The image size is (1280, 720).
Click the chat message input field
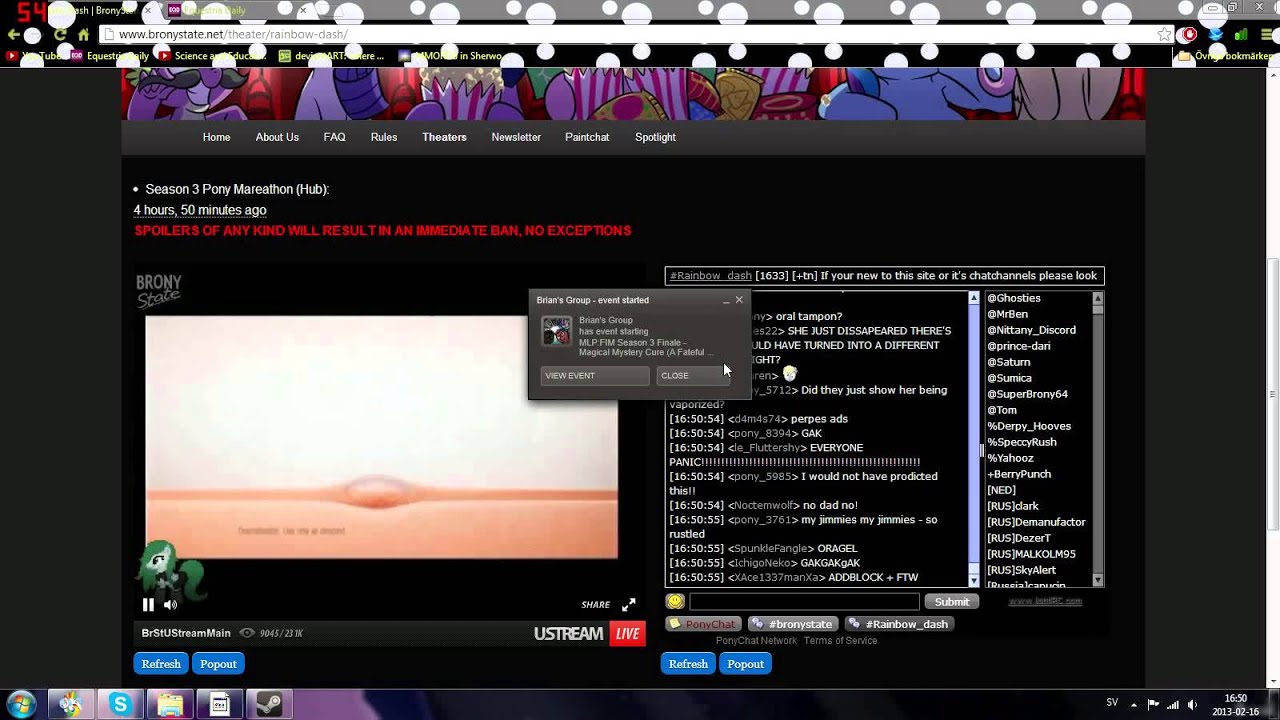[803, 601]
